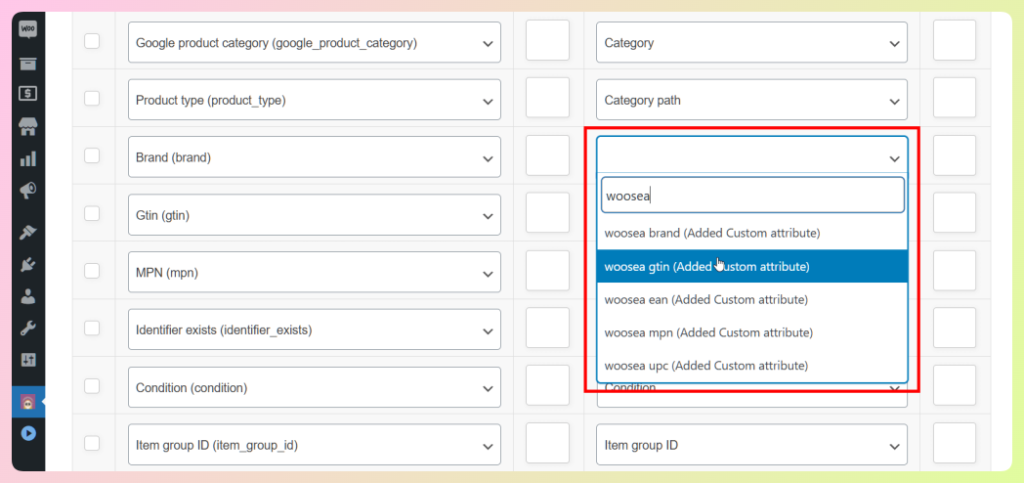Click suffix box in Brand row
Screen dimensions: 1024x483
954,155
